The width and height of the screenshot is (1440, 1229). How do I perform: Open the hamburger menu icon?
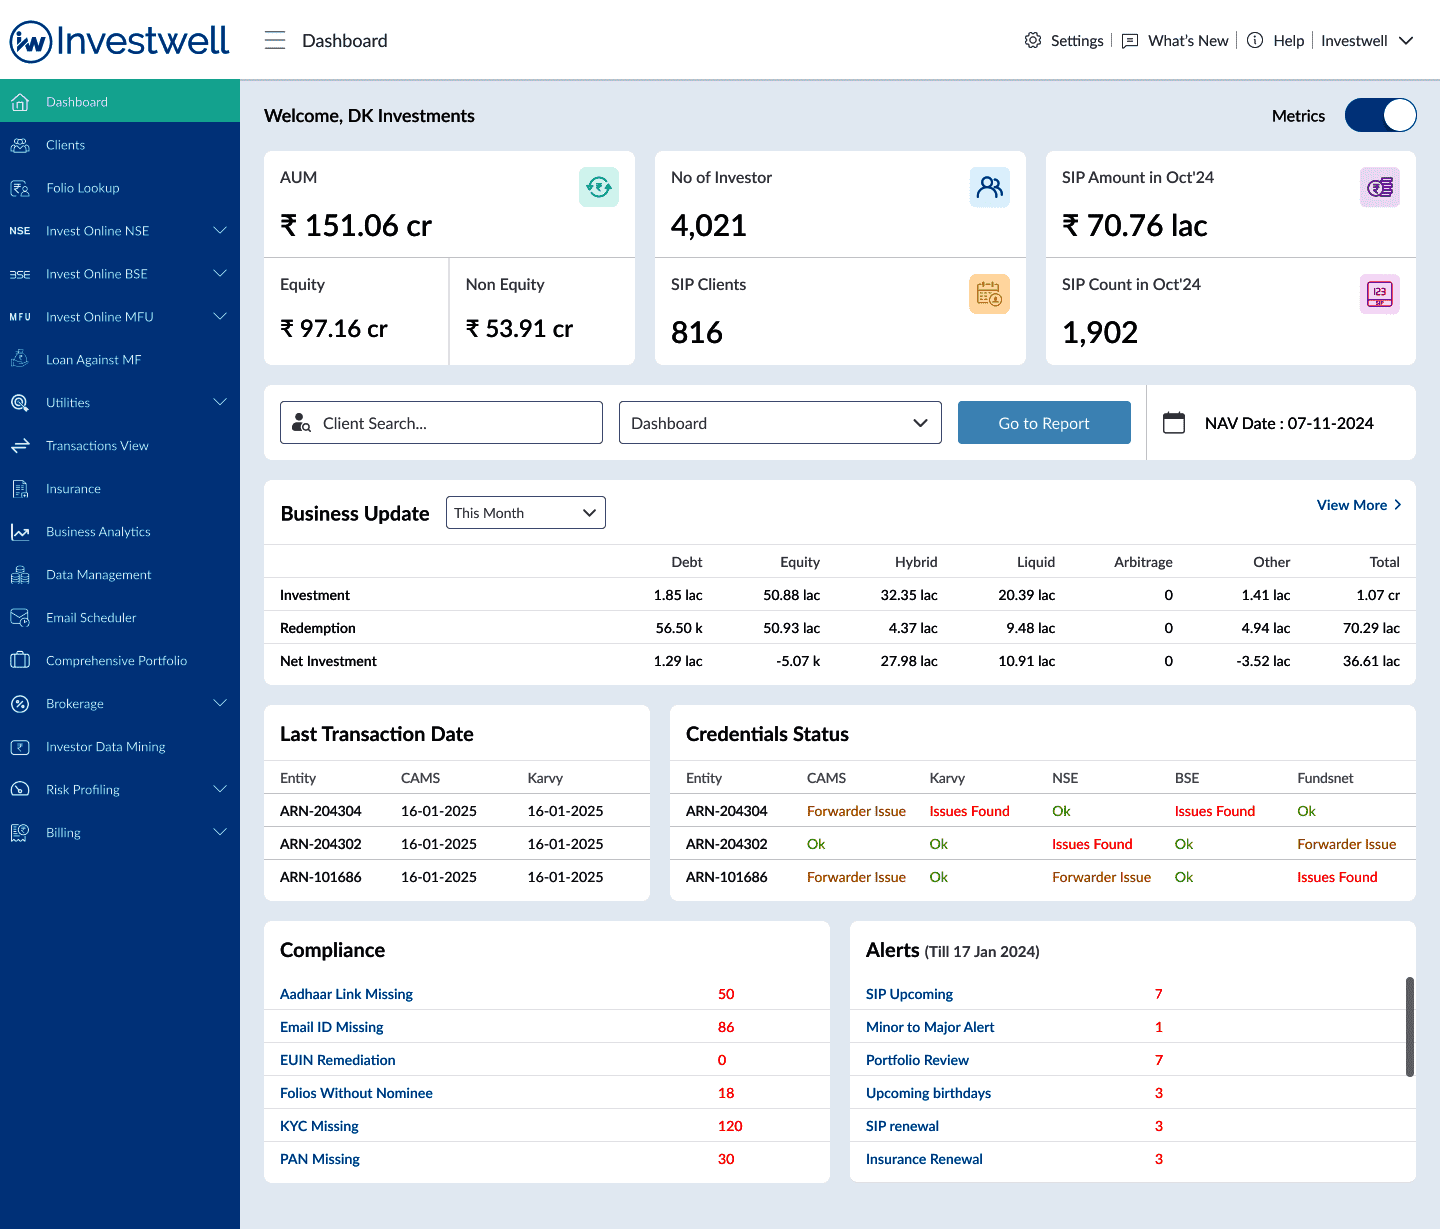[x=275, y=40]
